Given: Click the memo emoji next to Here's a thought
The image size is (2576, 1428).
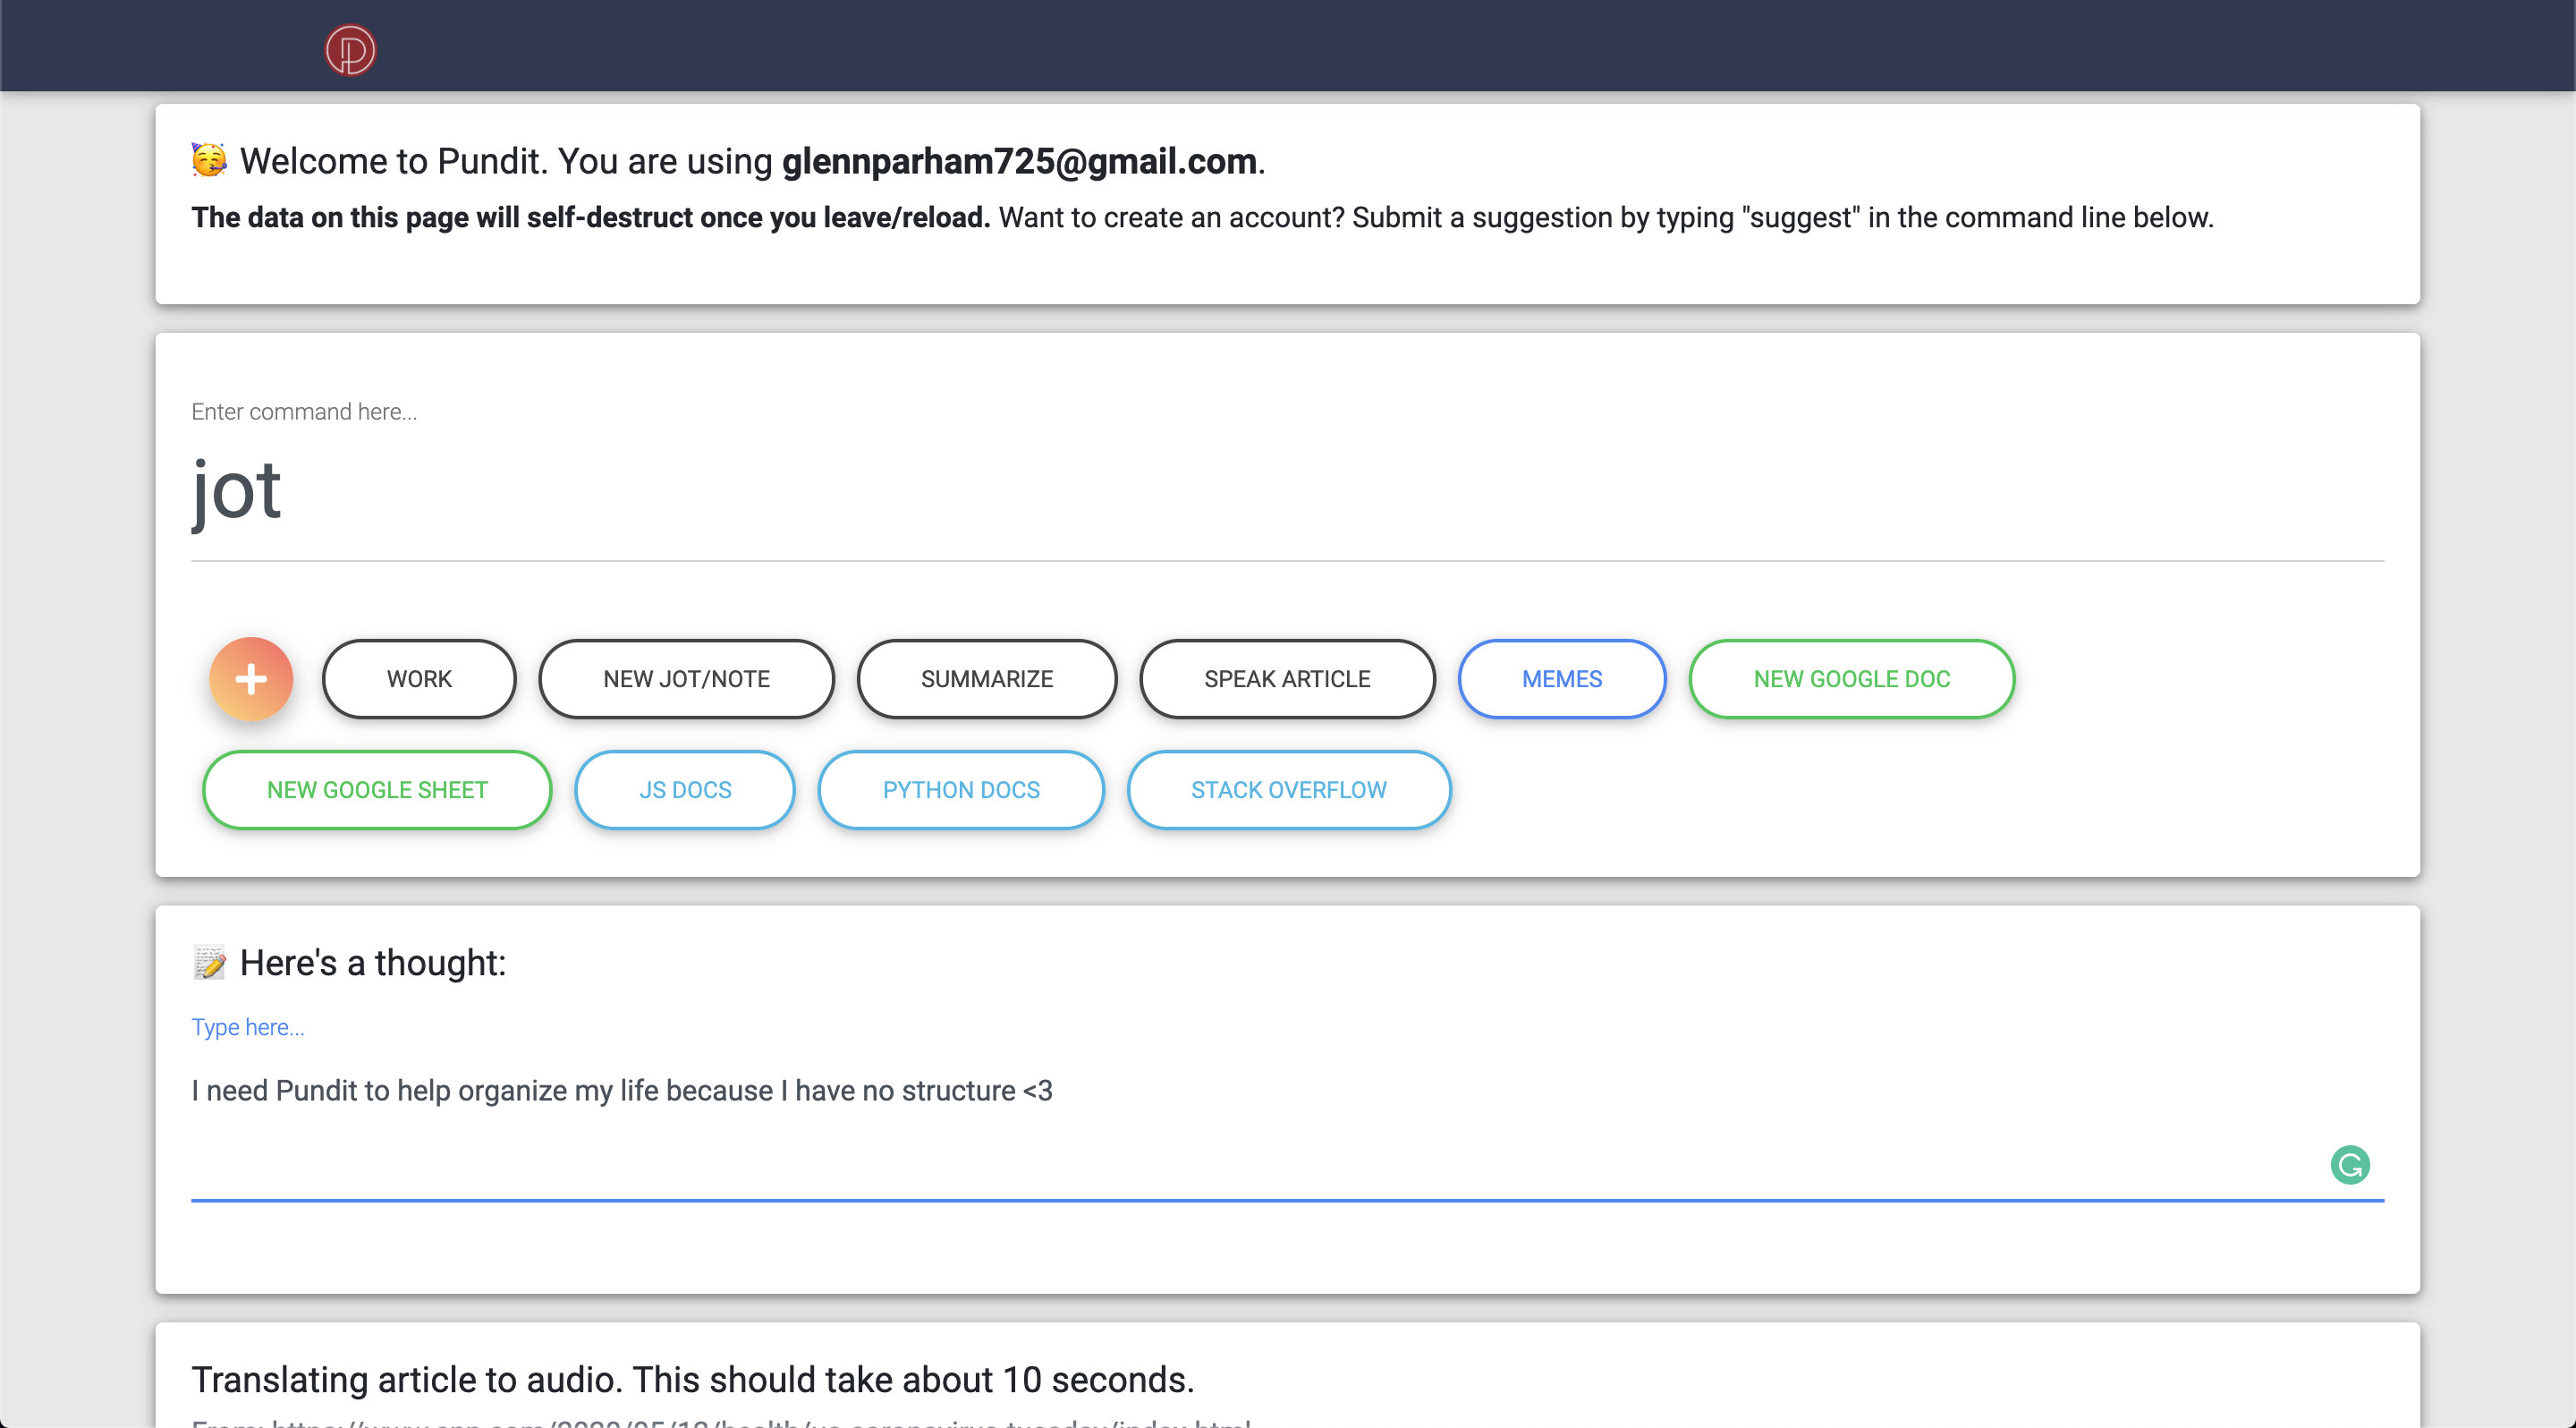Looking at the screenshot, I should 210,962.
